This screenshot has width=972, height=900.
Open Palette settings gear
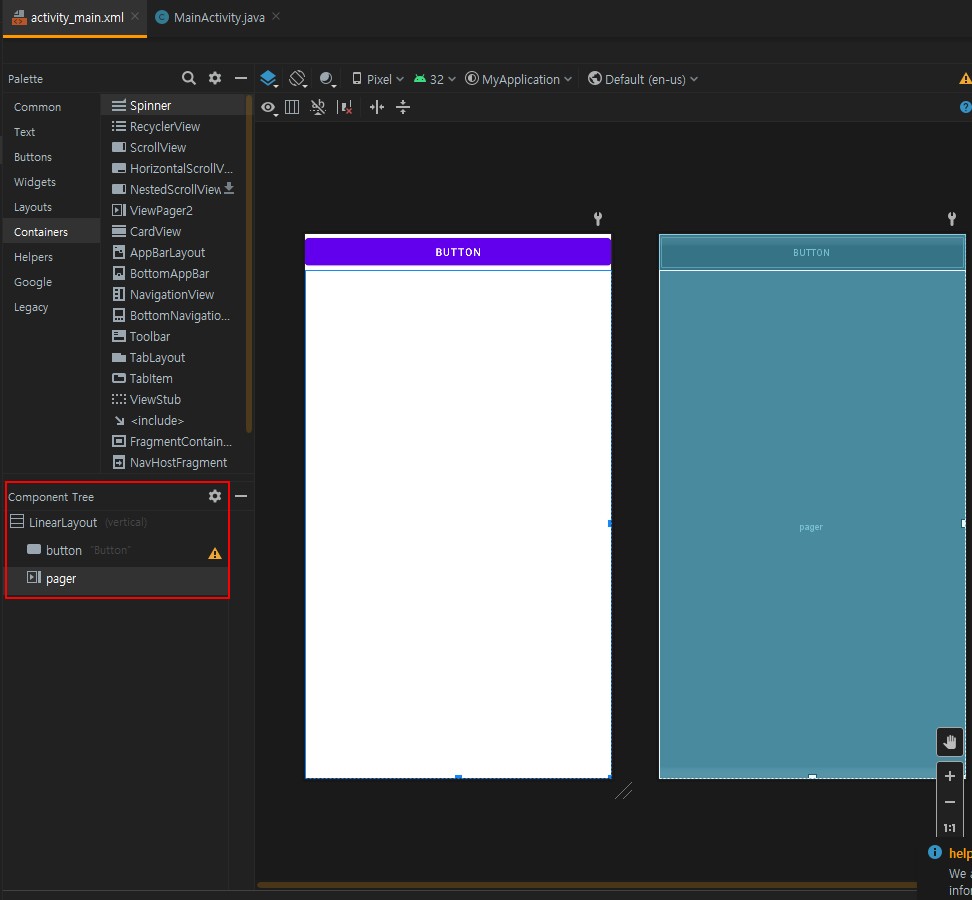tap(214, 78)
